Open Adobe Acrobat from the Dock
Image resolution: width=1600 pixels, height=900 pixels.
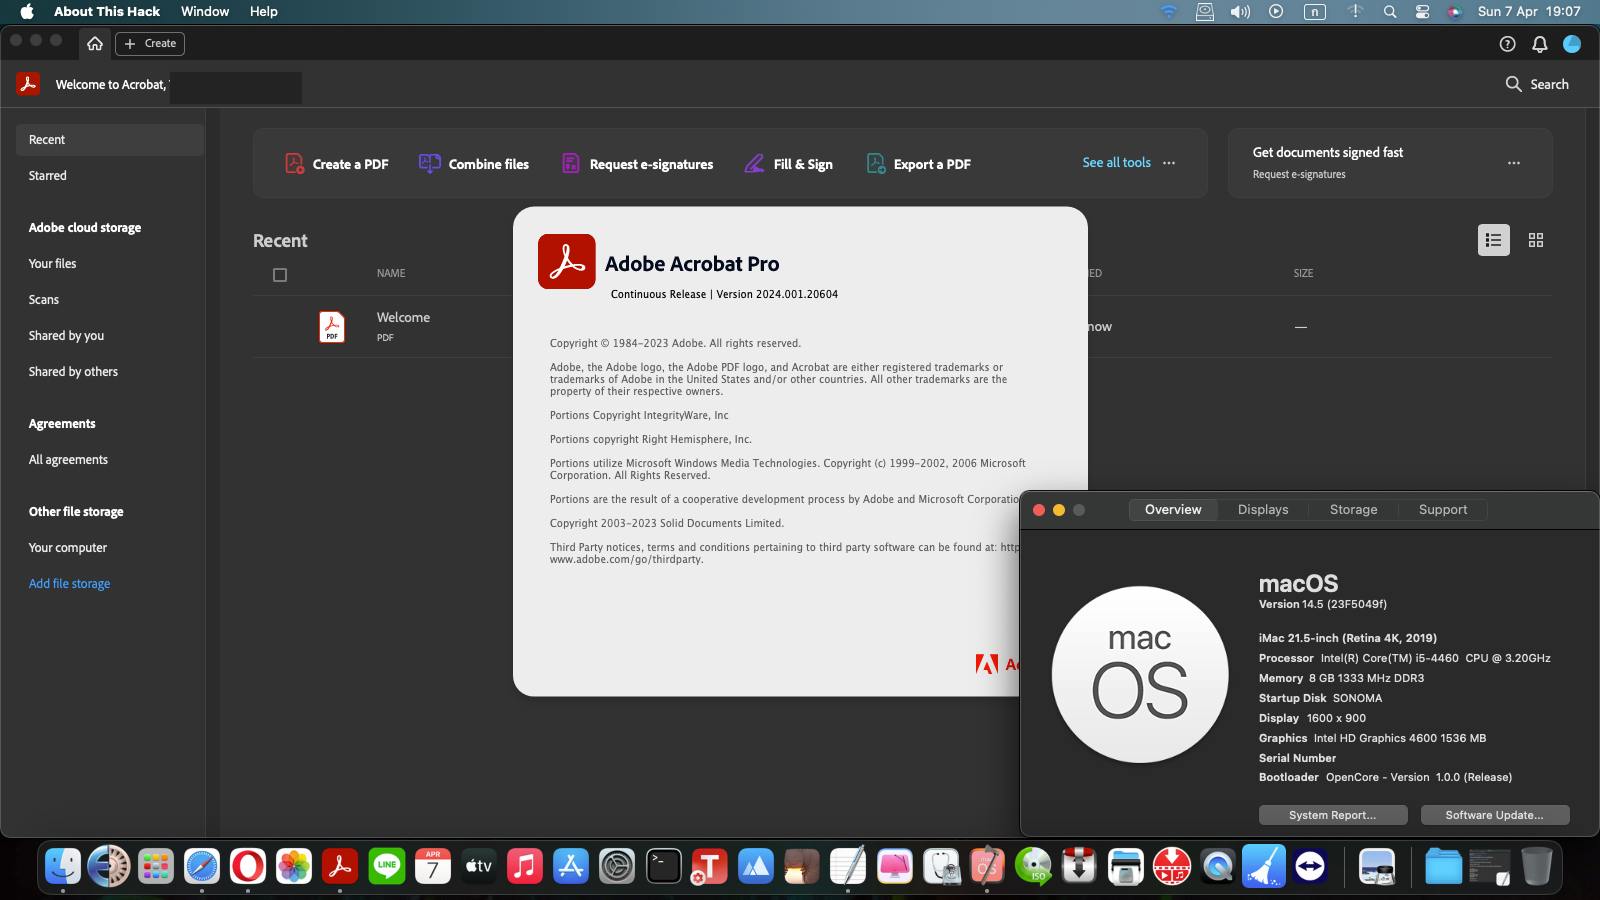pos(340,866)
